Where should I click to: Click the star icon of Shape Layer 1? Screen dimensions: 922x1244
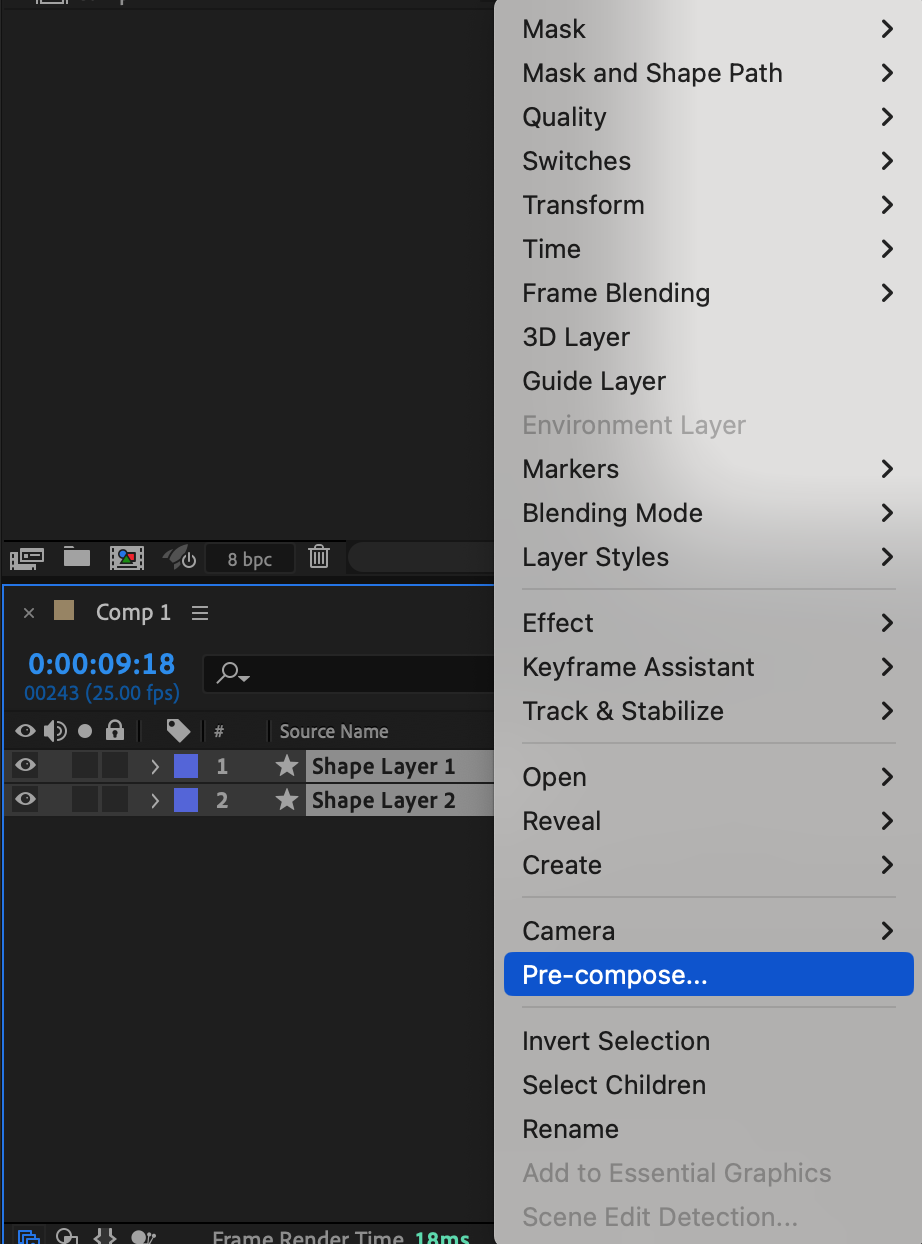point(287,767)
